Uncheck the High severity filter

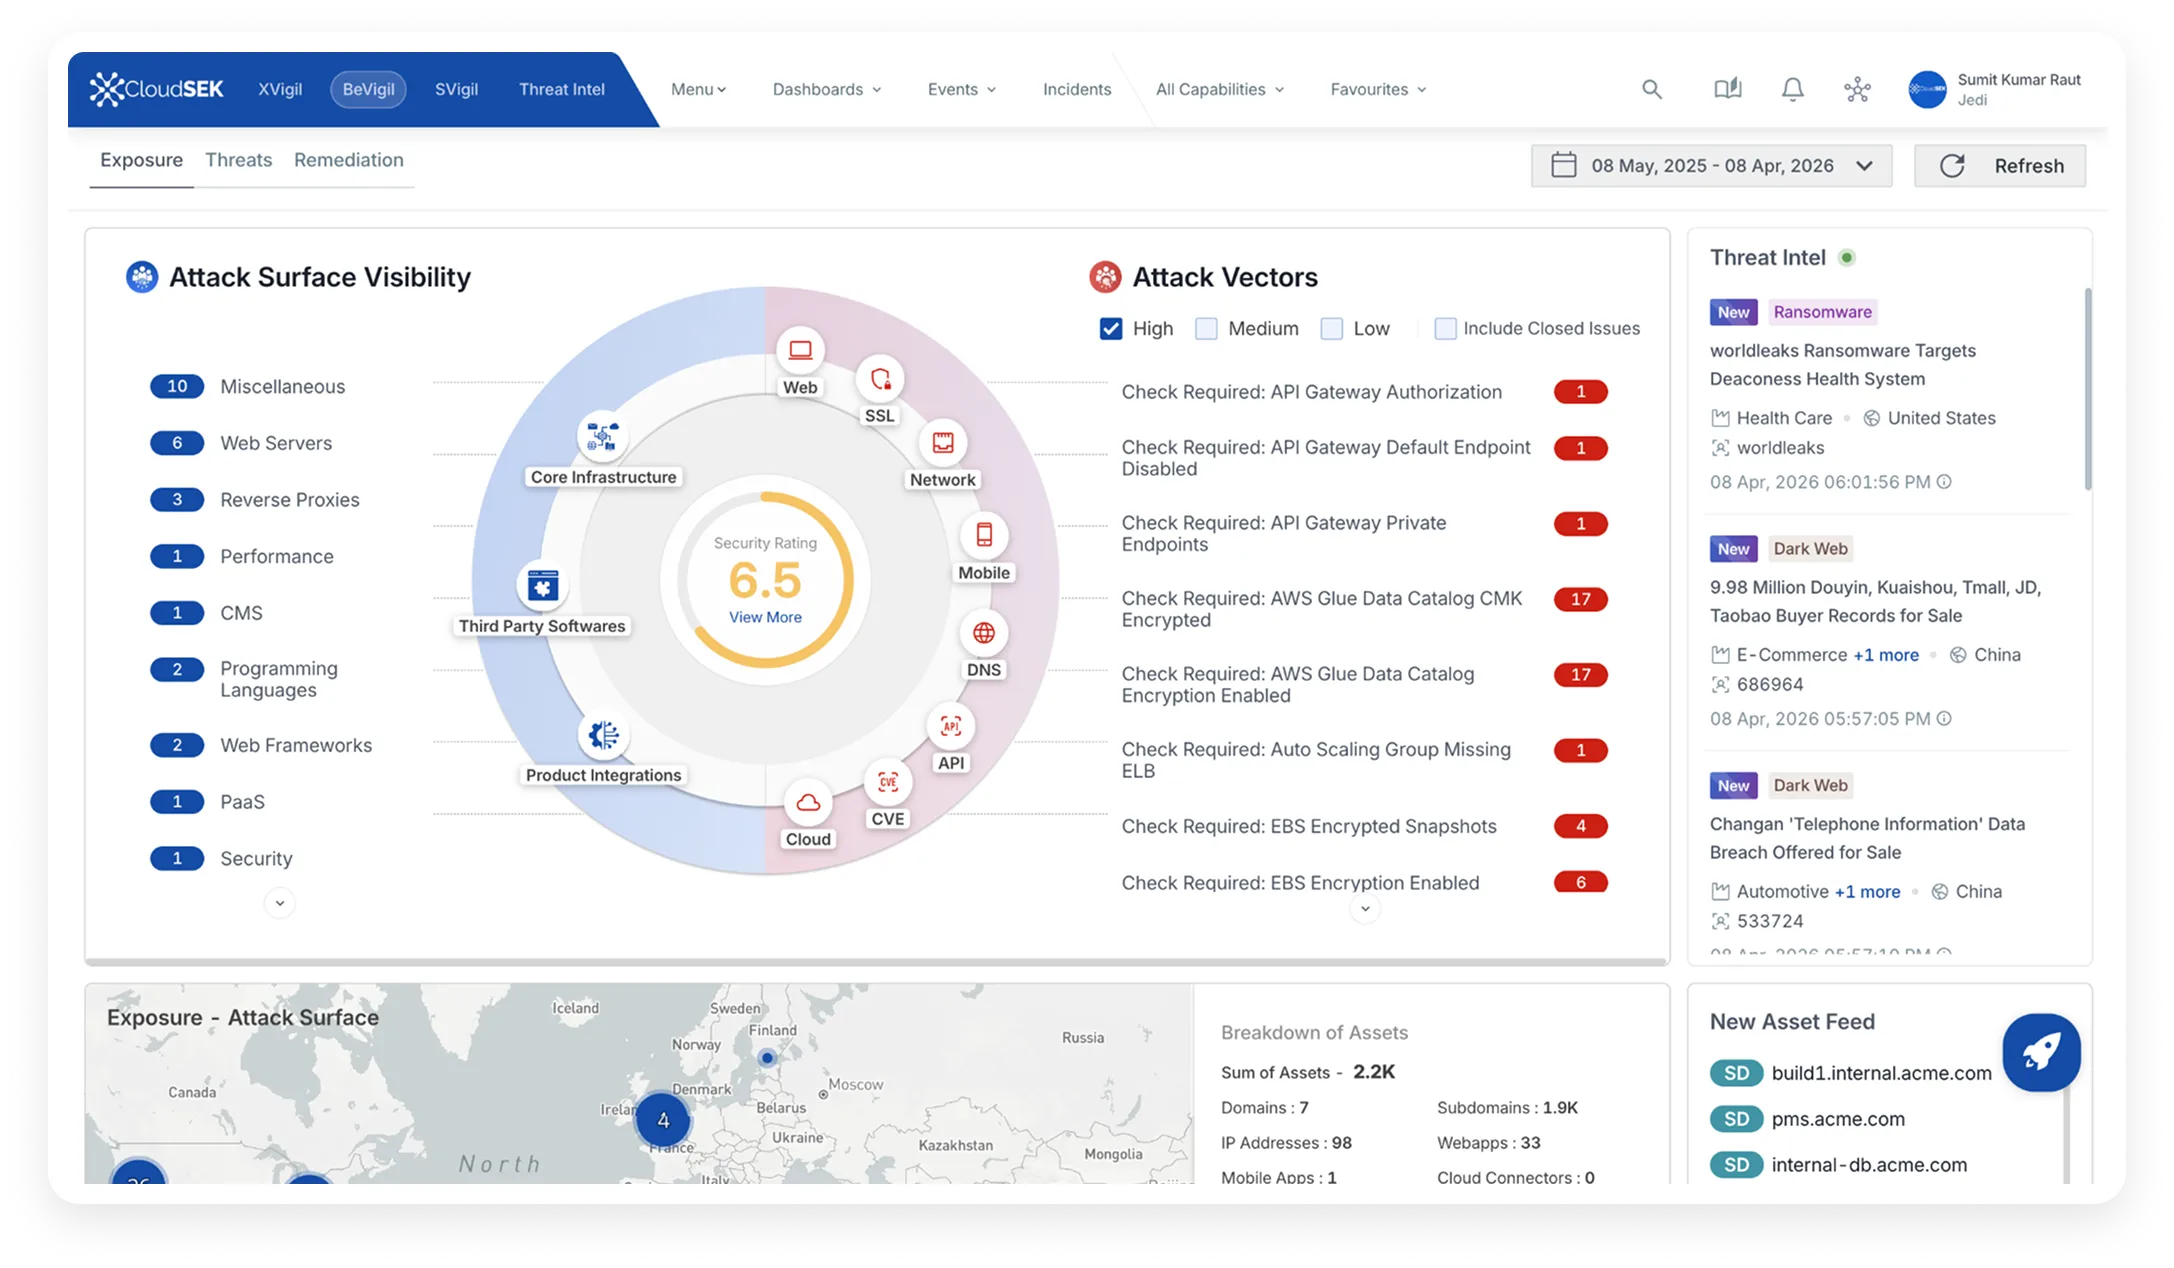pos(1111,327)
